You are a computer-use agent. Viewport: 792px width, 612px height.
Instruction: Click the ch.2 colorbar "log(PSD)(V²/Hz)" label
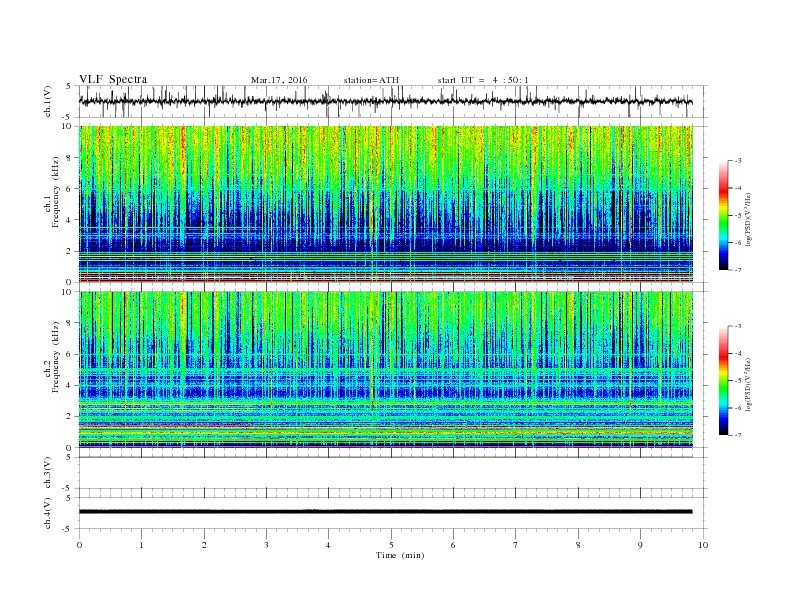[x=749, y=384]
